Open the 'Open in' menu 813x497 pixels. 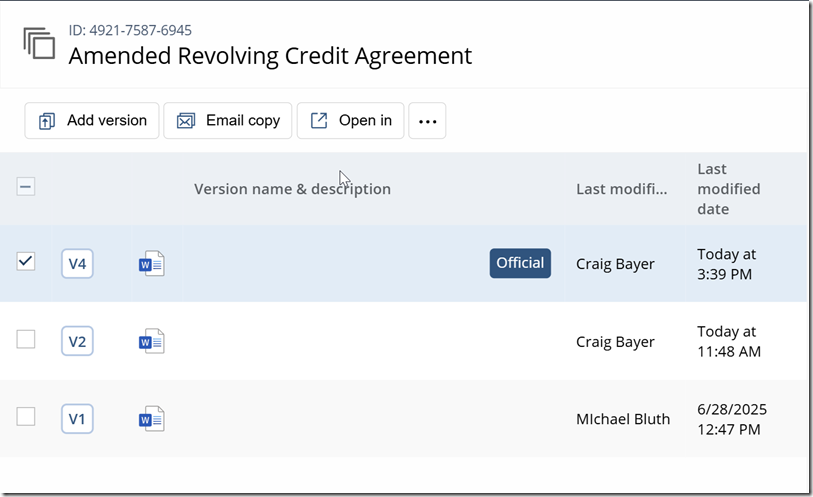[351, 121]
